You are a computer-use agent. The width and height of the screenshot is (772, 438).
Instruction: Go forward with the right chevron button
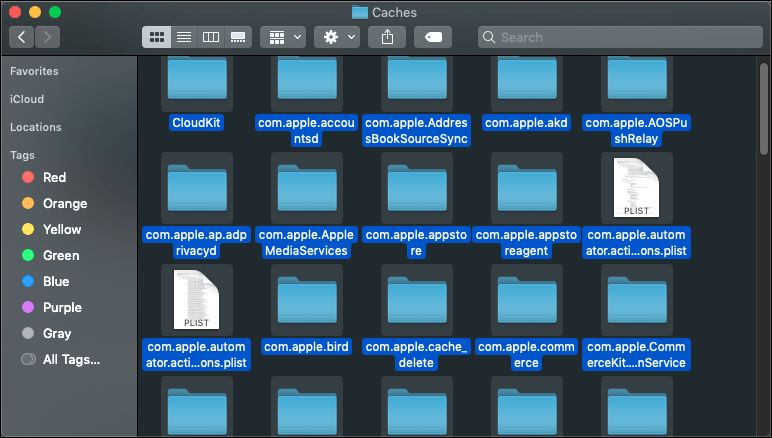[x=47, y=37]
